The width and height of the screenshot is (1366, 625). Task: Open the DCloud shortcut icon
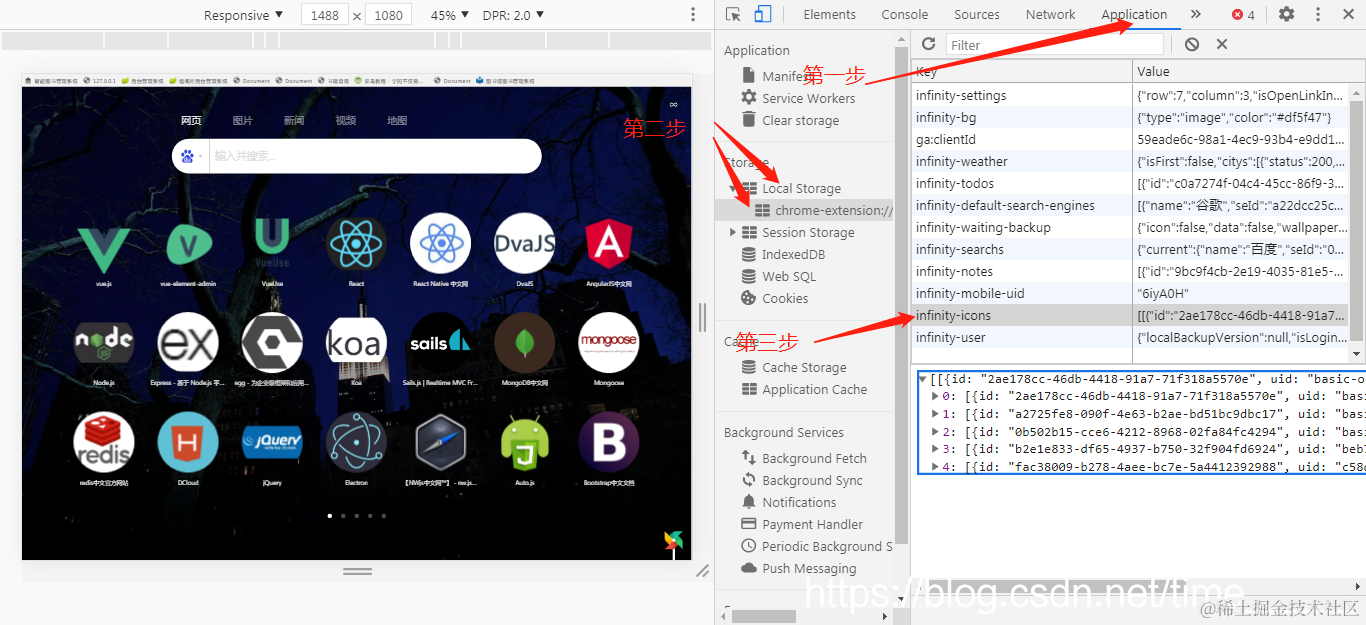coord(188,442)
